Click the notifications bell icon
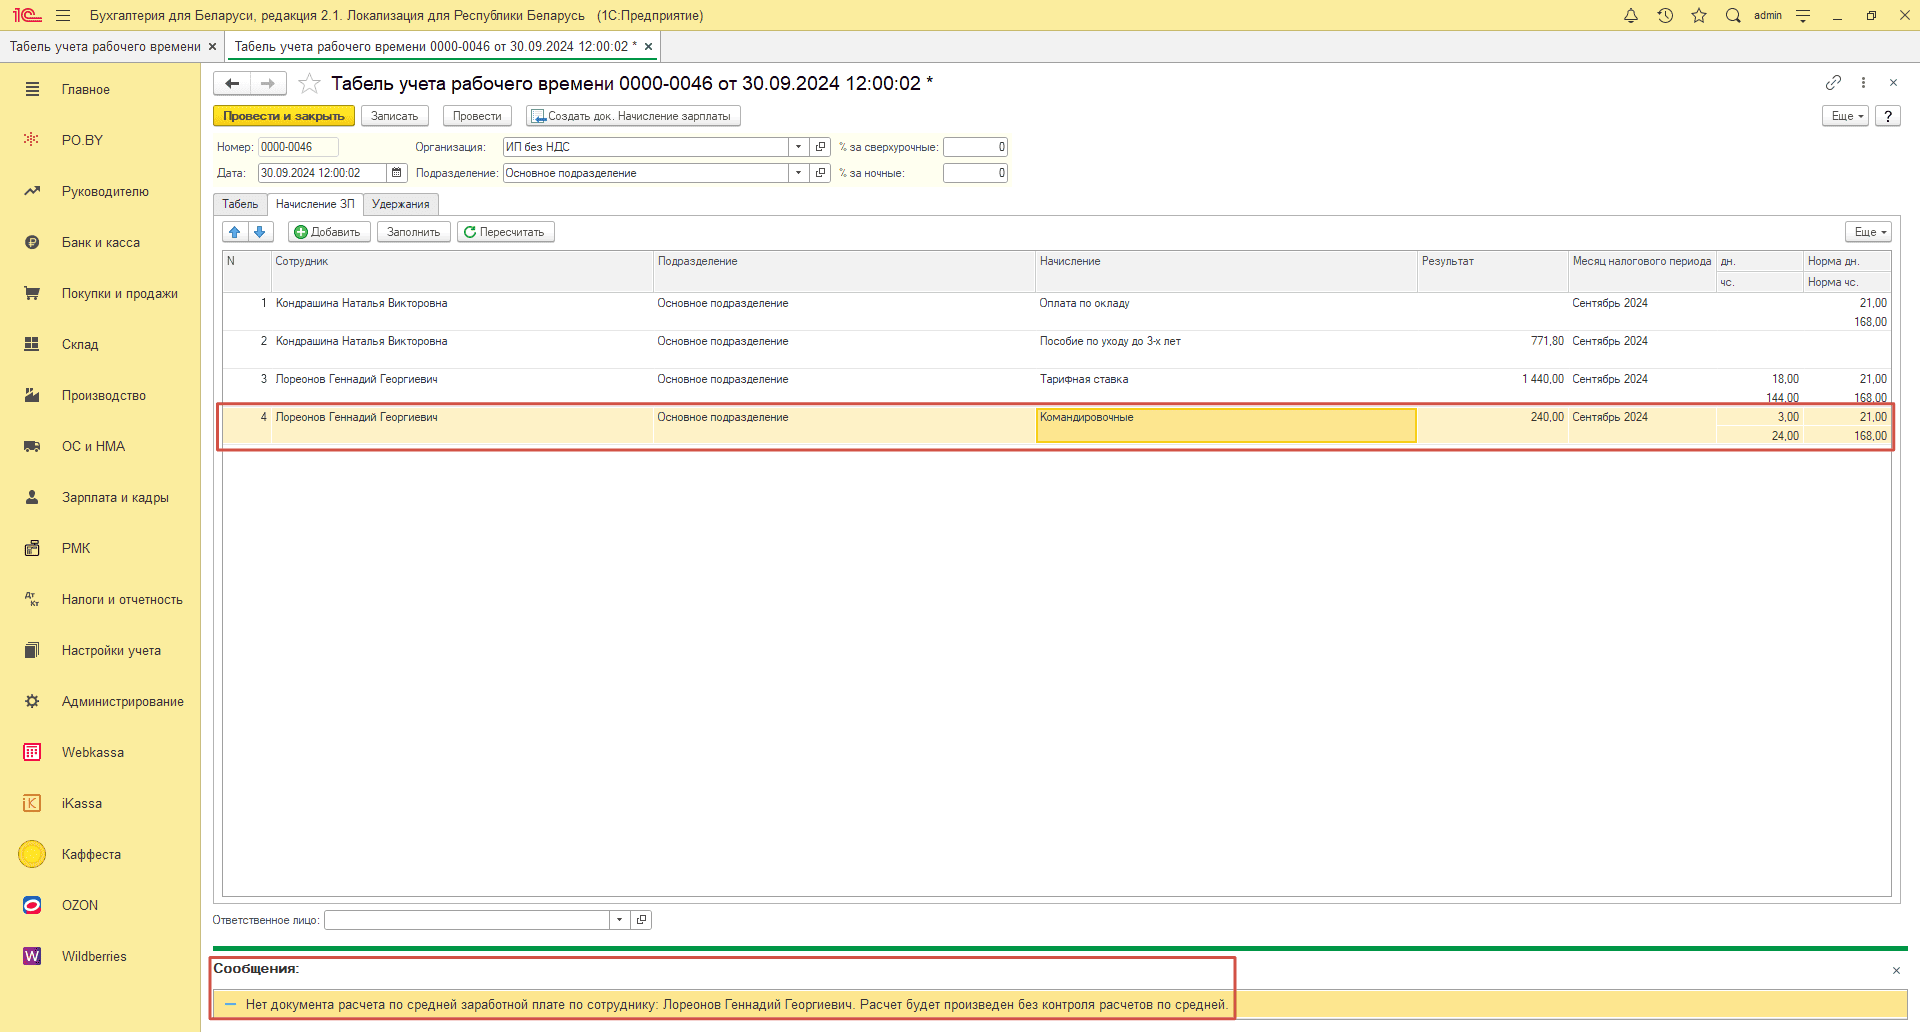This screenshot has height=1032, width=1920. (x=1631, y=16)
